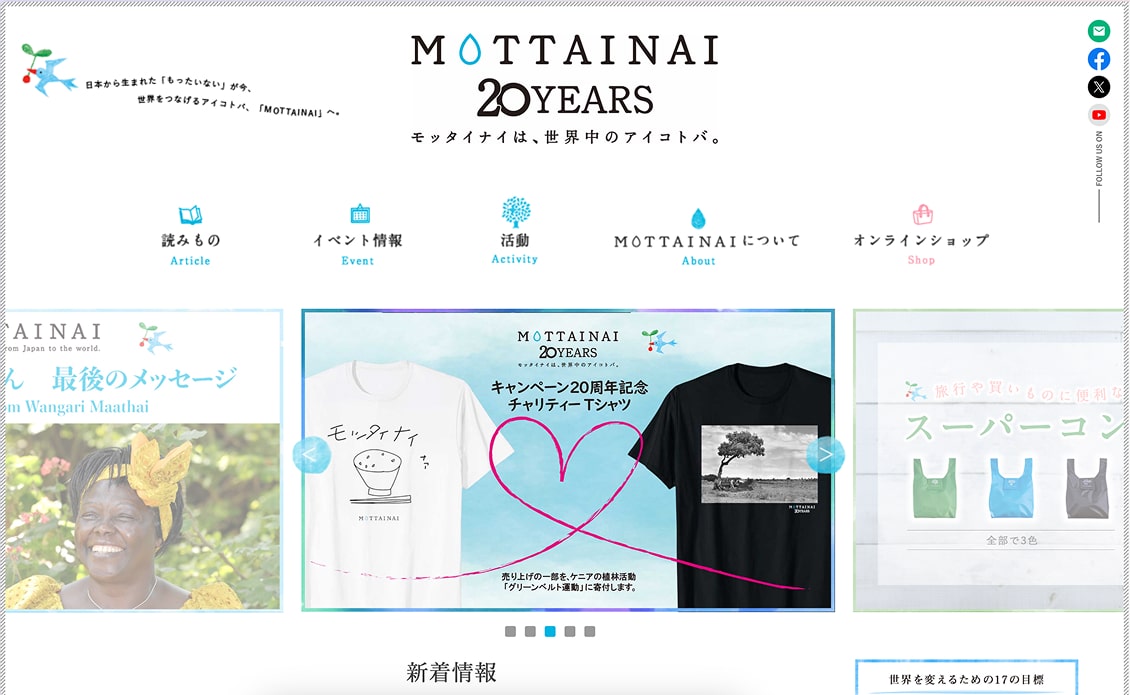The image size is (1130, 695).
Task: Click the water drop About icon
Action: pyautogui.click(x=698, y=218)
